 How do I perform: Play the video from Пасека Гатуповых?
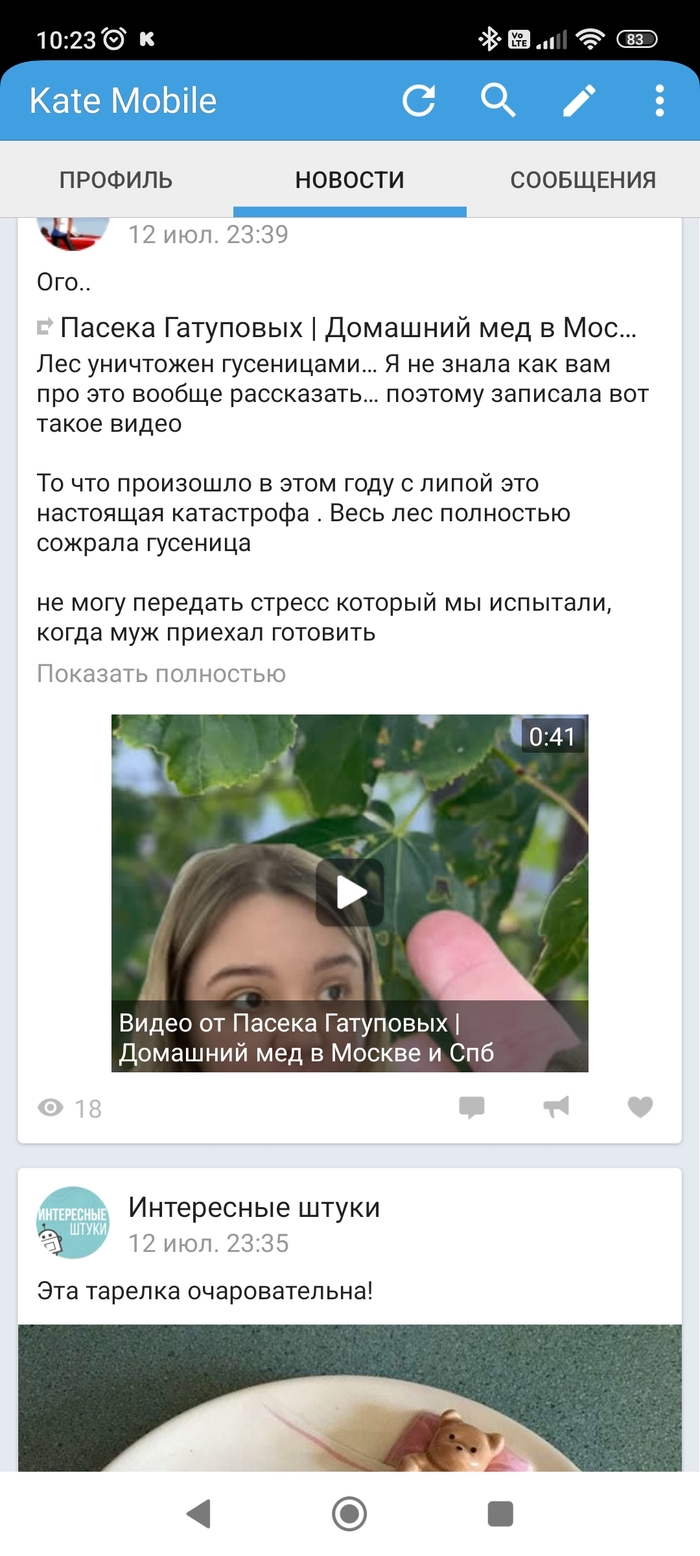(x=350, y=892)
